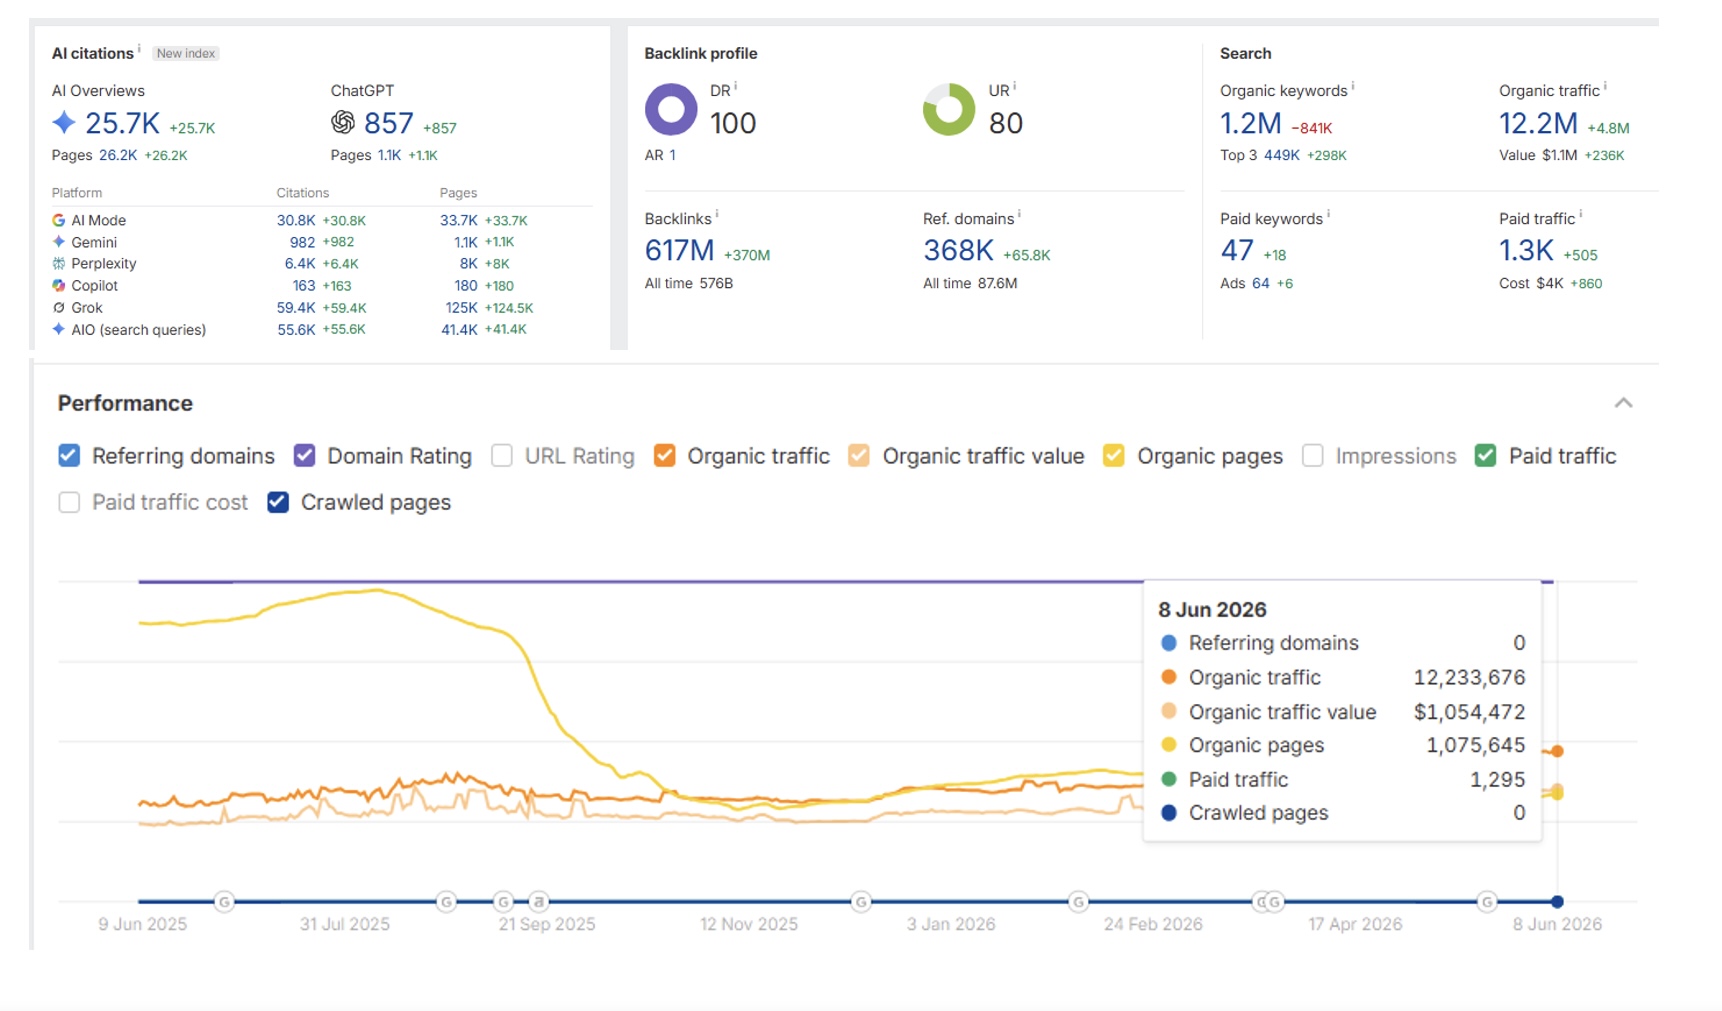Open the Gemini 982 citations link

[x=303, y=242]
